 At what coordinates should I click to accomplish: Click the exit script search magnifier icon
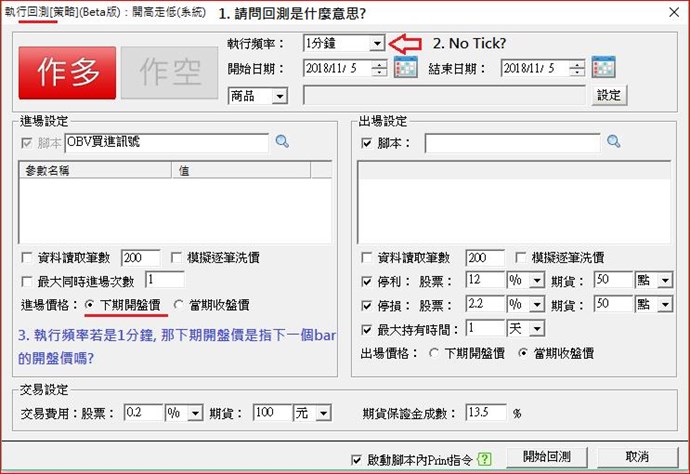pos(613,143)
